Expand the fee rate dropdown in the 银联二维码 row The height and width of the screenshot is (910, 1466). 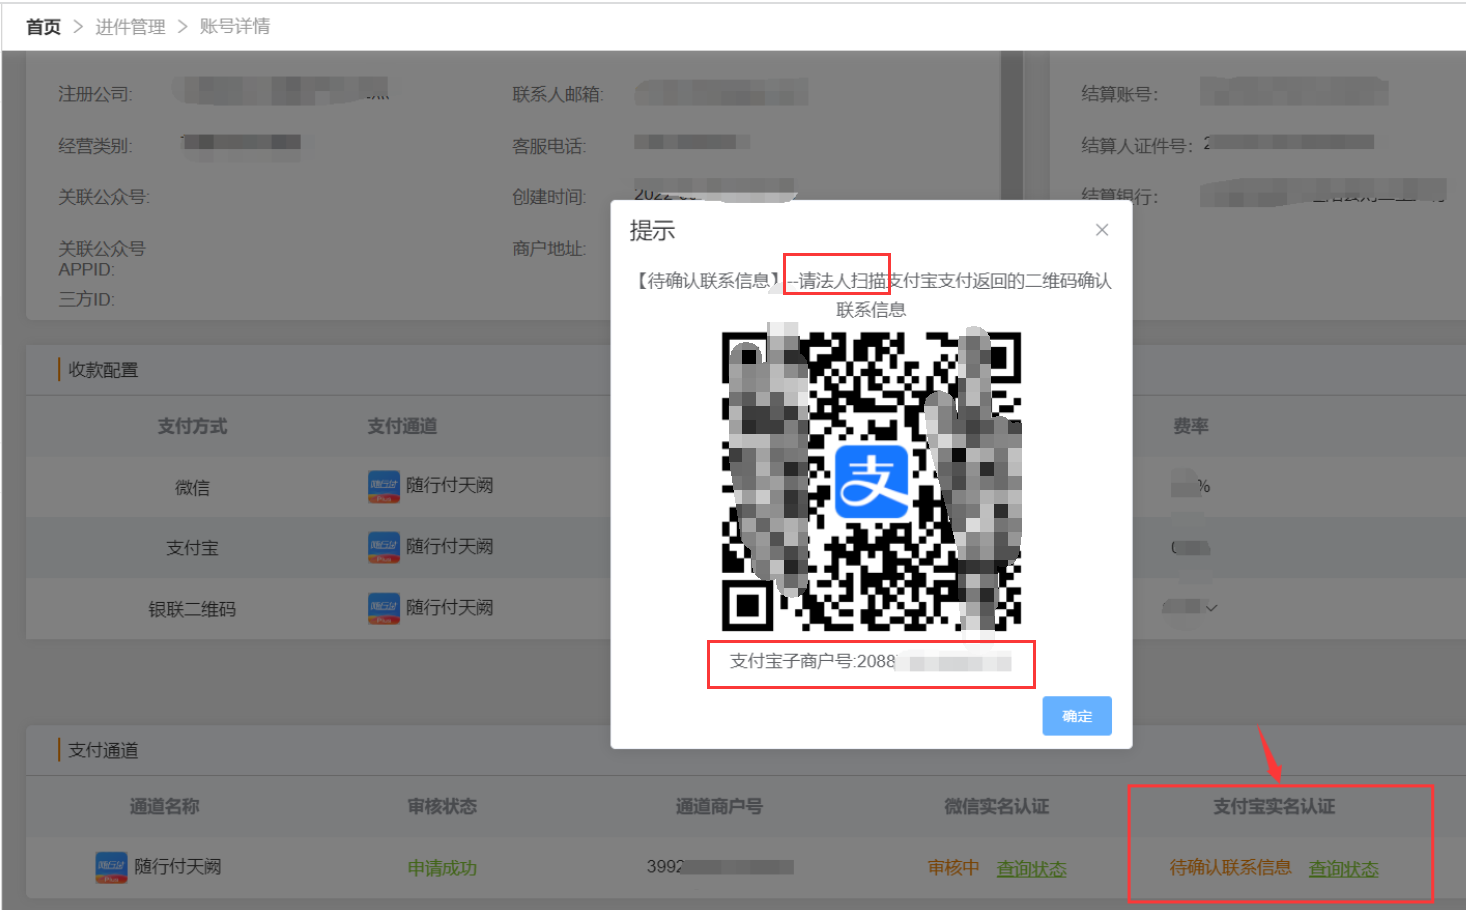pos(1211,608)
